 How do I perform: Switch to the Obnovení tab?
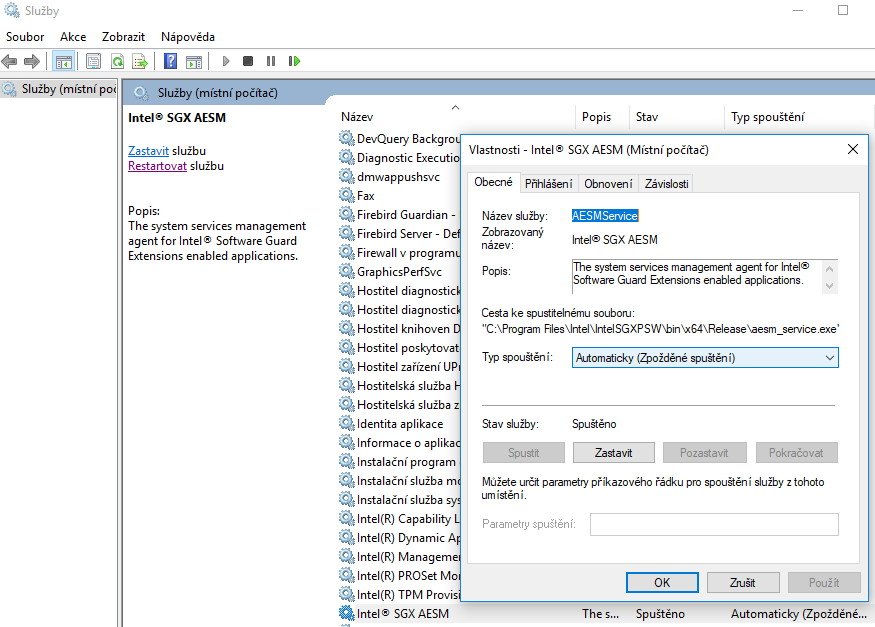click(x=608, y=184)
